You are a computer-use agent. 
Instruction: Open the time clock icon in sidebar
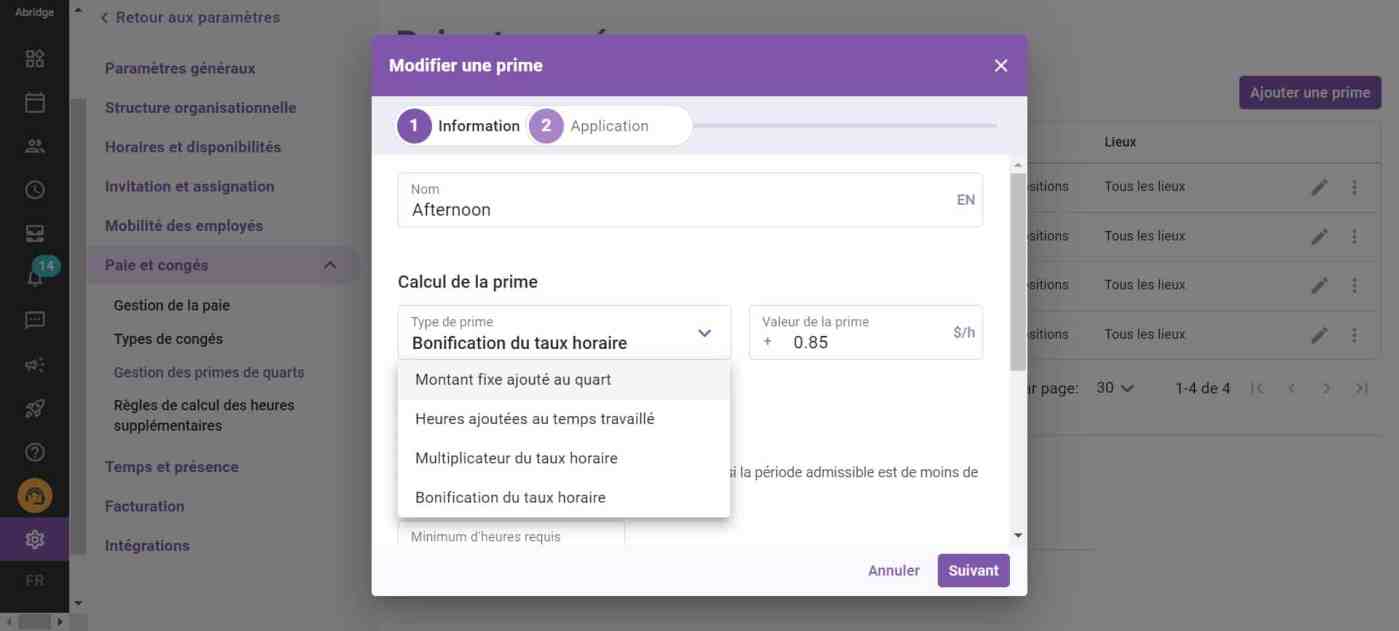point(34,188)
